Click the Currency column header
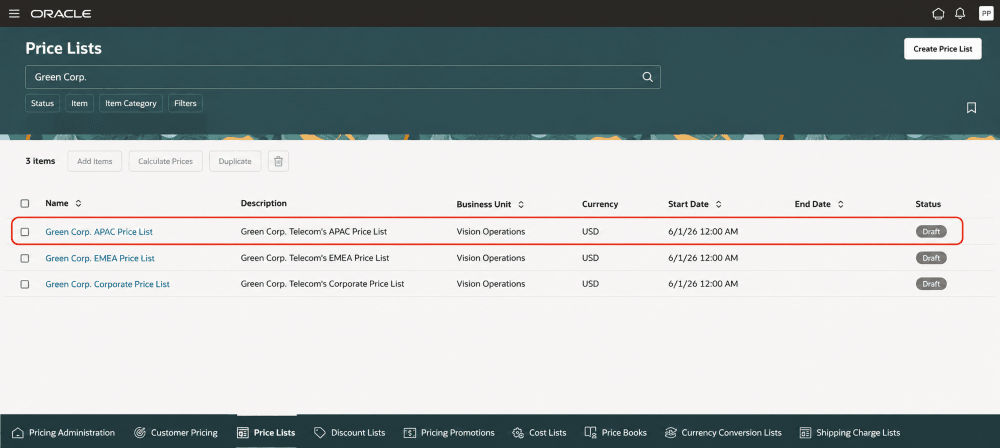Screen dimensions: 1000x448 pyautogui.click(x=600, y=204)
